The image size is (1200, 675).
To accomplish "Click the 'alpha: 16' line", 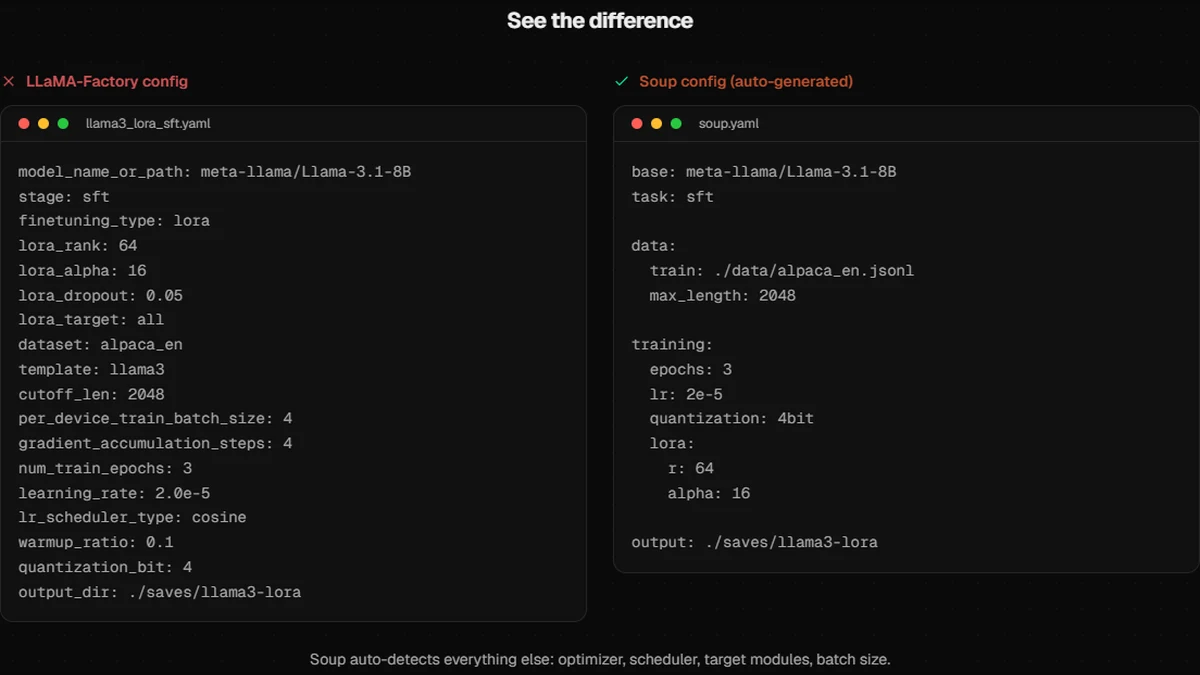I will point(709,493).
